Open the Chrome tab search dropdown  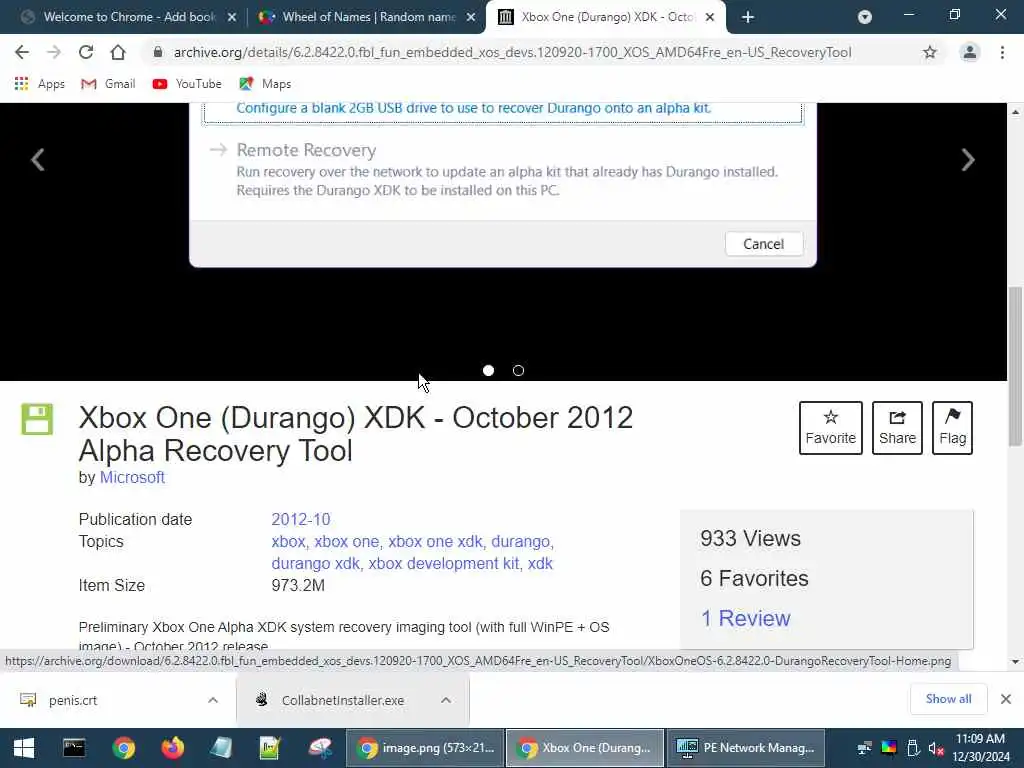[865, 17]
